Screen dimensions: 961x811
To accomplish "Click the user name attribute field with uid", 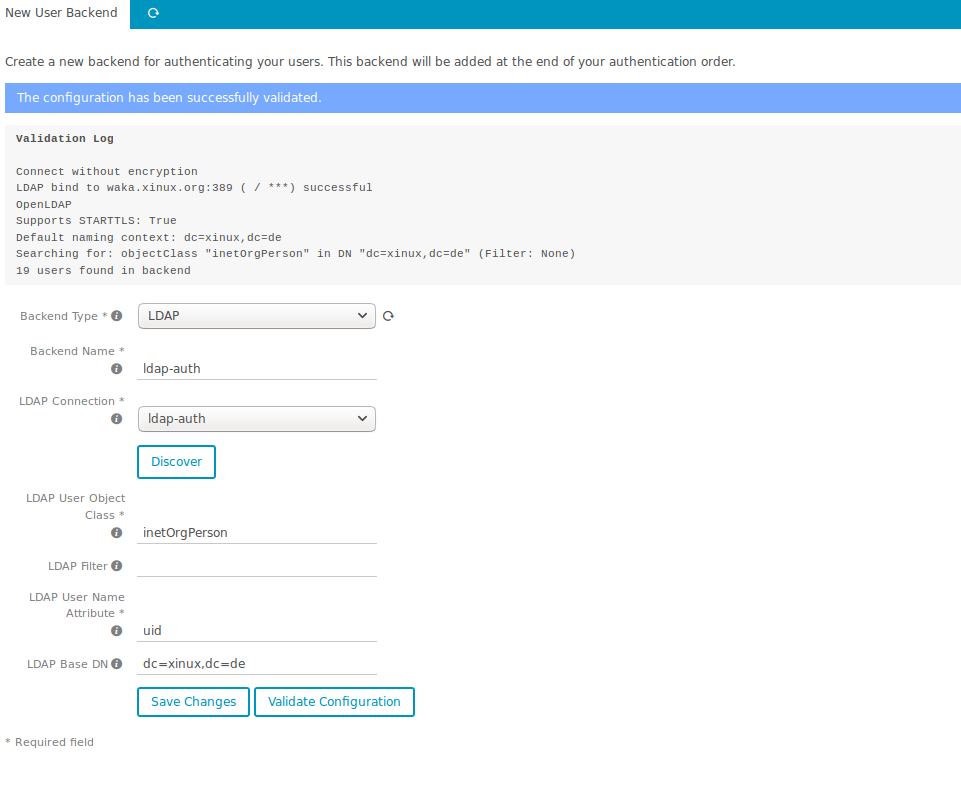I will coord(256,631).
